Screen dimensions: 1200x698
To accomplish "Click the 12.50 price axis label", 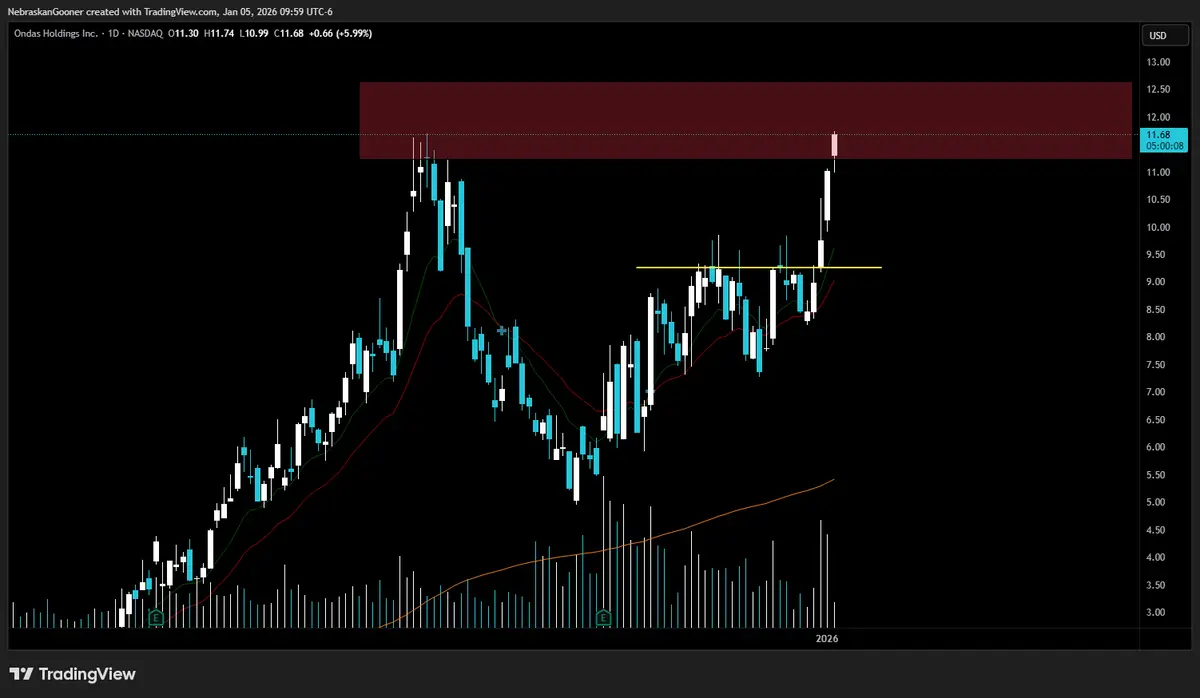I will (x=1158, y=90).
